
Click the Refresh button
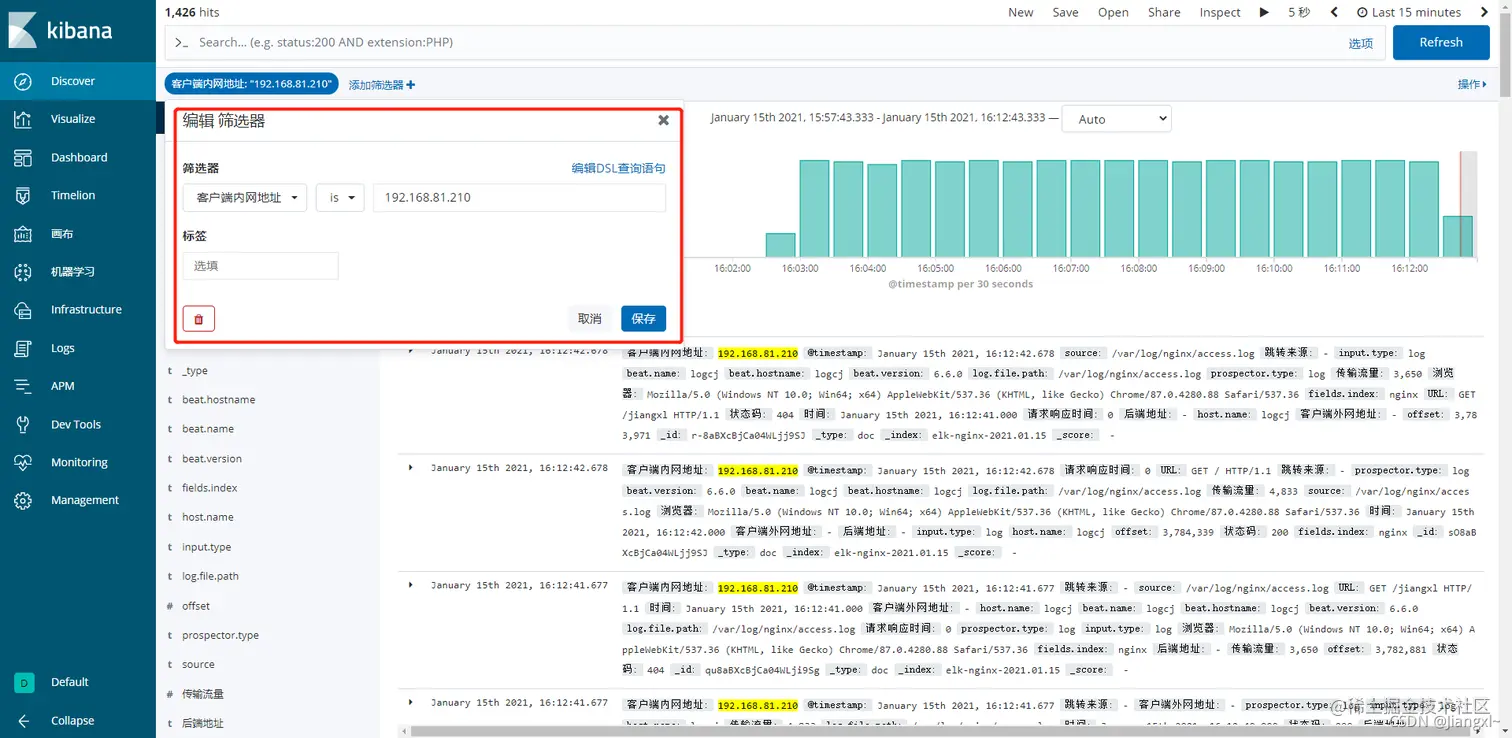(x=1440, y=42)
